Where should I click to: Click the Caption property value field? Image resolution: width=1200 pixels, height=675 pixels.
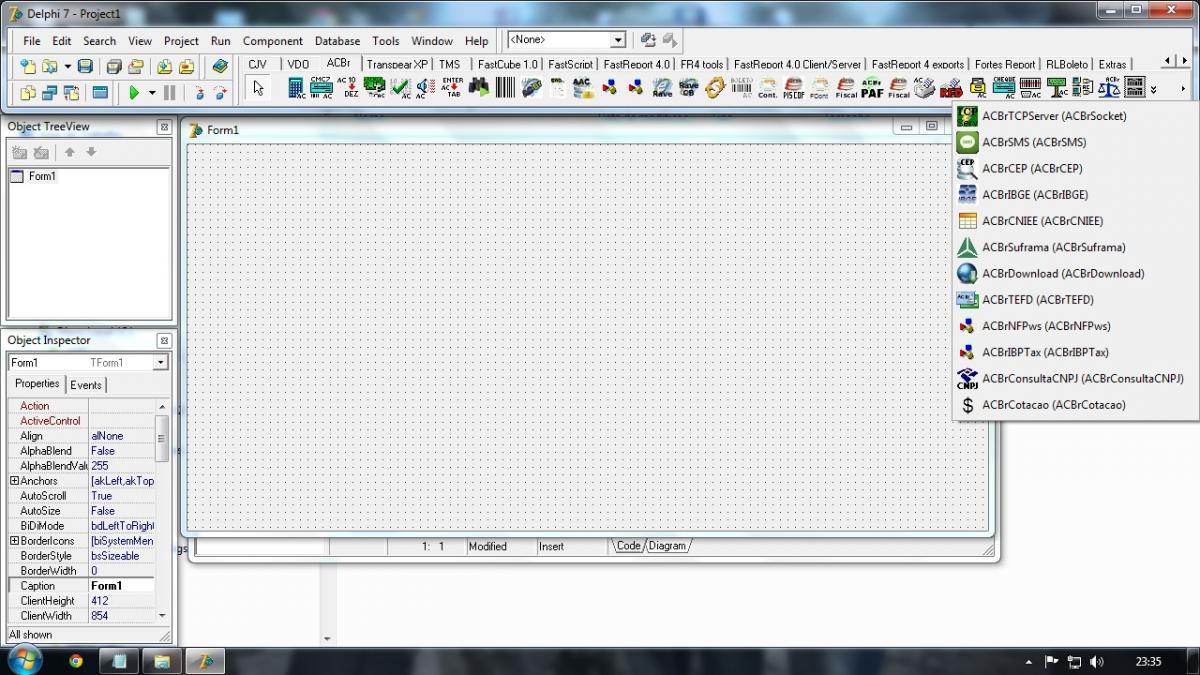(121, 586)
